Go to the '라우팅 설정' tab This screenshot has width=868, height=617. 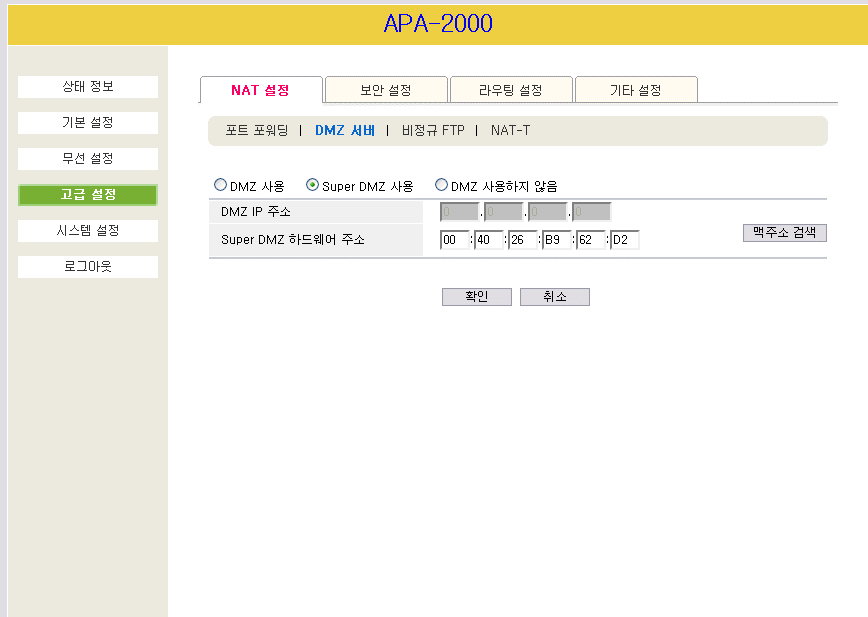pyautogui.click(x=511, y=90)
